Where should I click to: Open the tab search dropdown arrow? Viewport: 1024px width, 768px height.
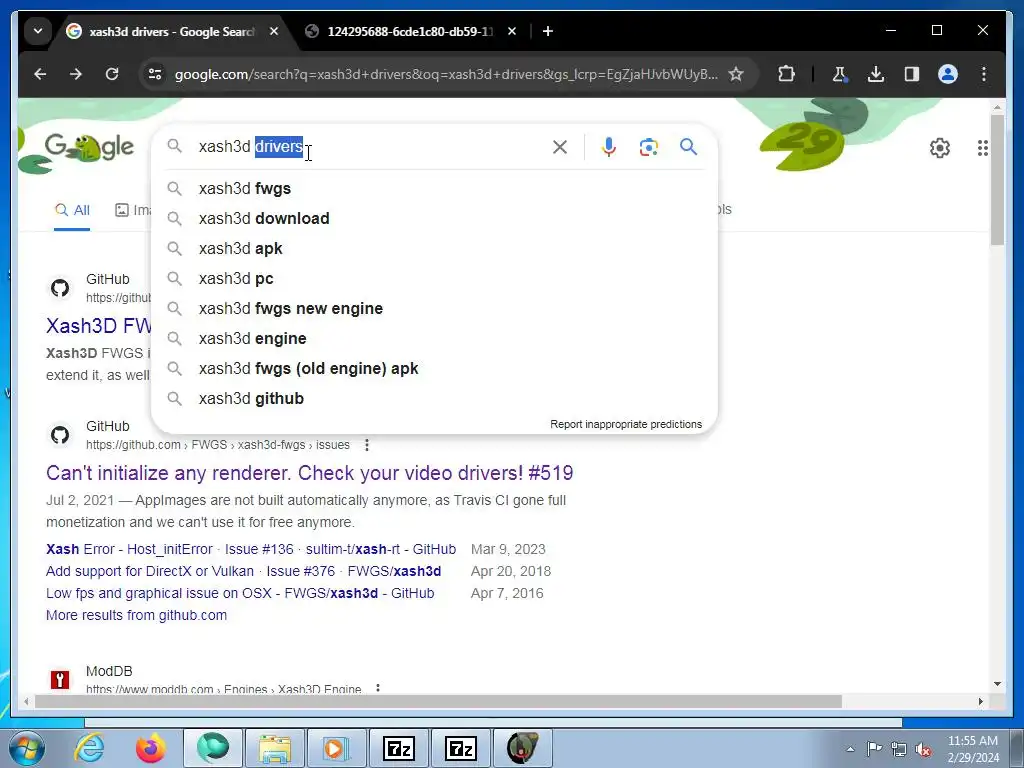38,31
